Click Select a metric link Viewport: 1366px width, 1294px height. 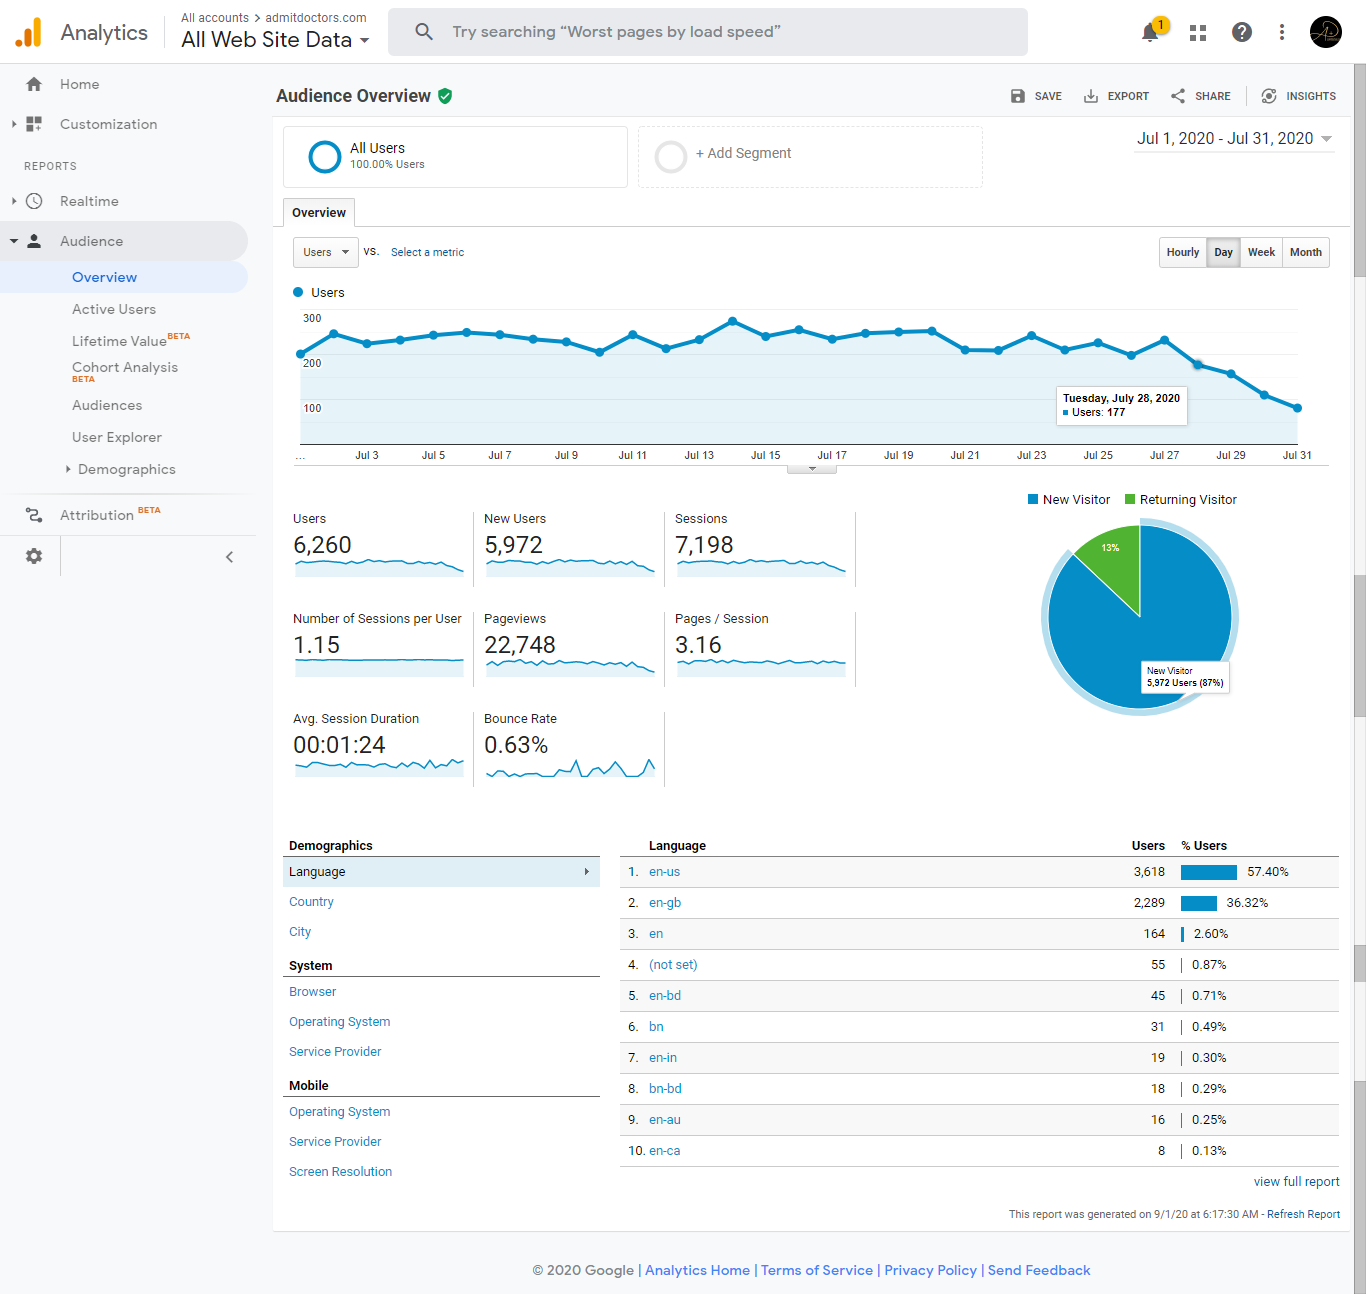tap(427, 252)
